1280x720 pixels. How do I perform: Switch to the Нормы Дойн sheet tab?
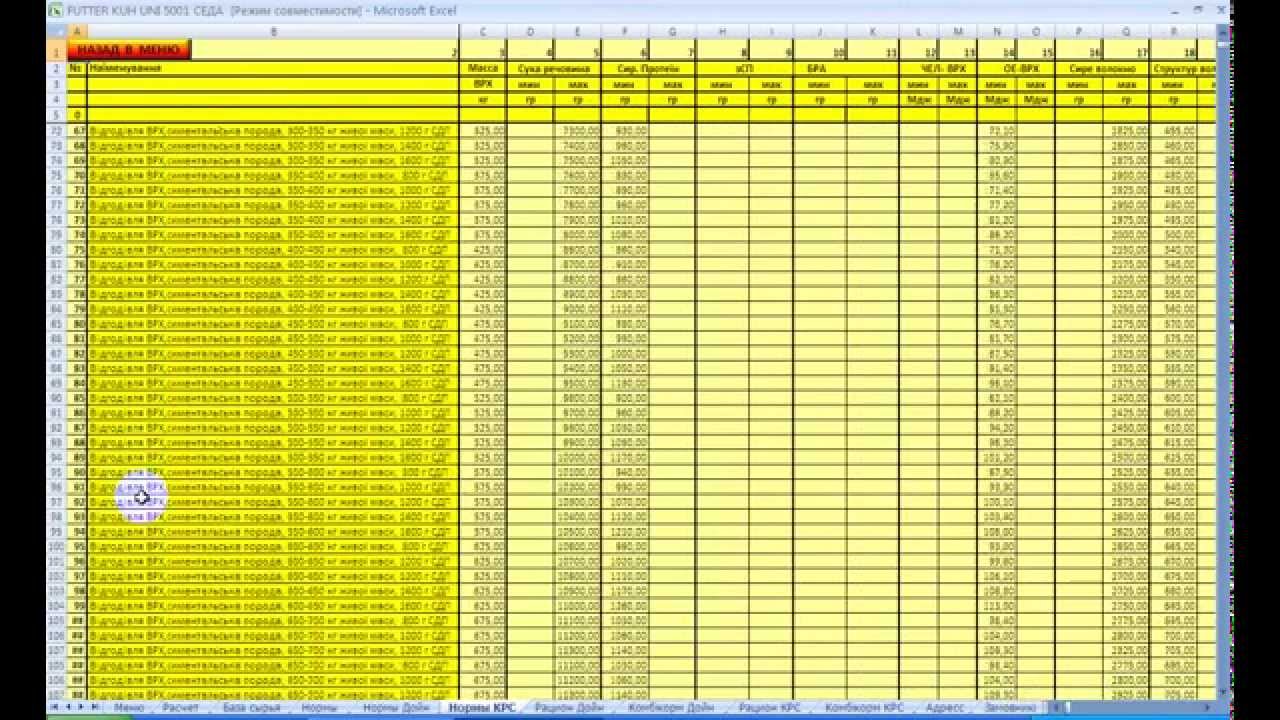[x=396, y=707]
